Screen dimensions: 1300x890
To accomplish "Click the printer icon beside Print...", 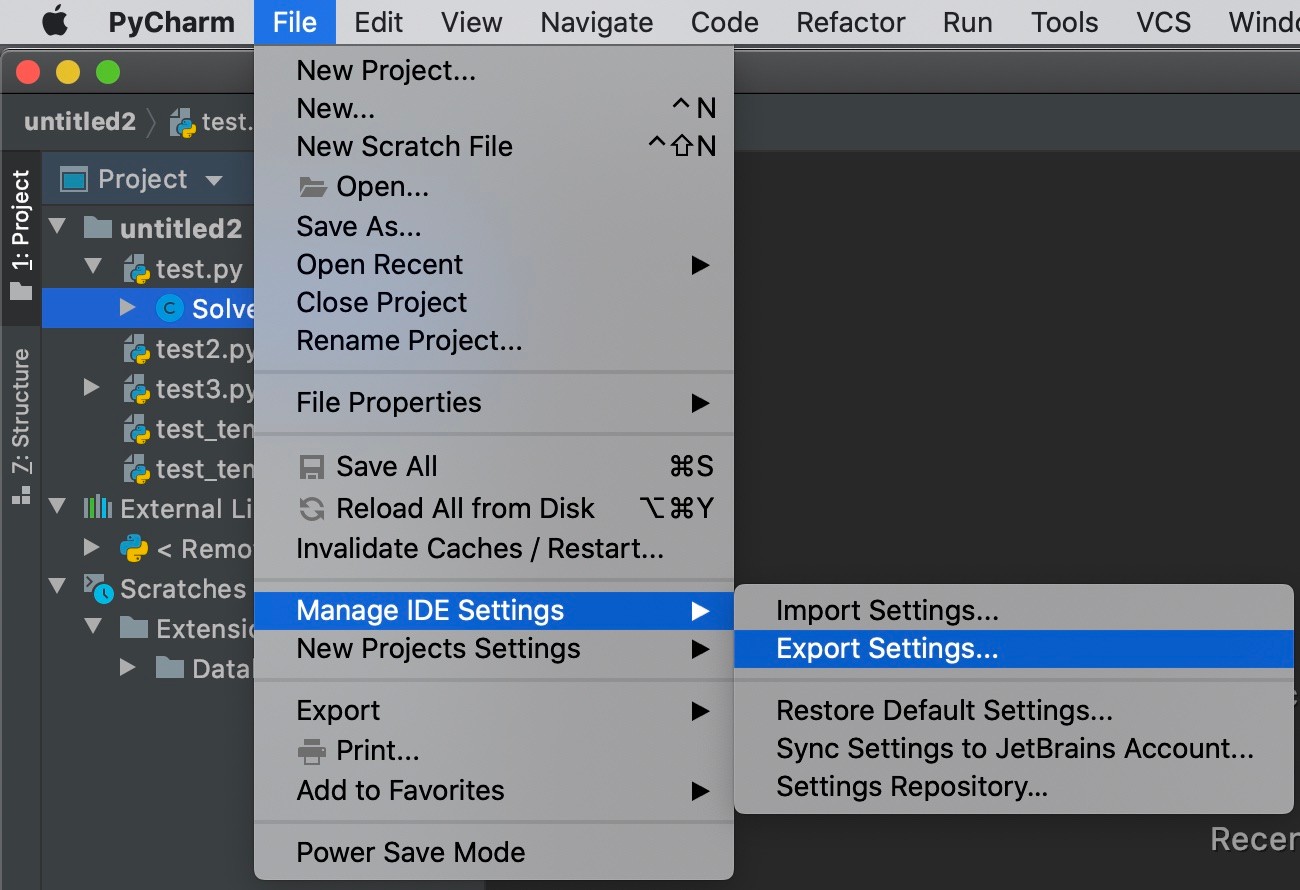I will (312, 750).
